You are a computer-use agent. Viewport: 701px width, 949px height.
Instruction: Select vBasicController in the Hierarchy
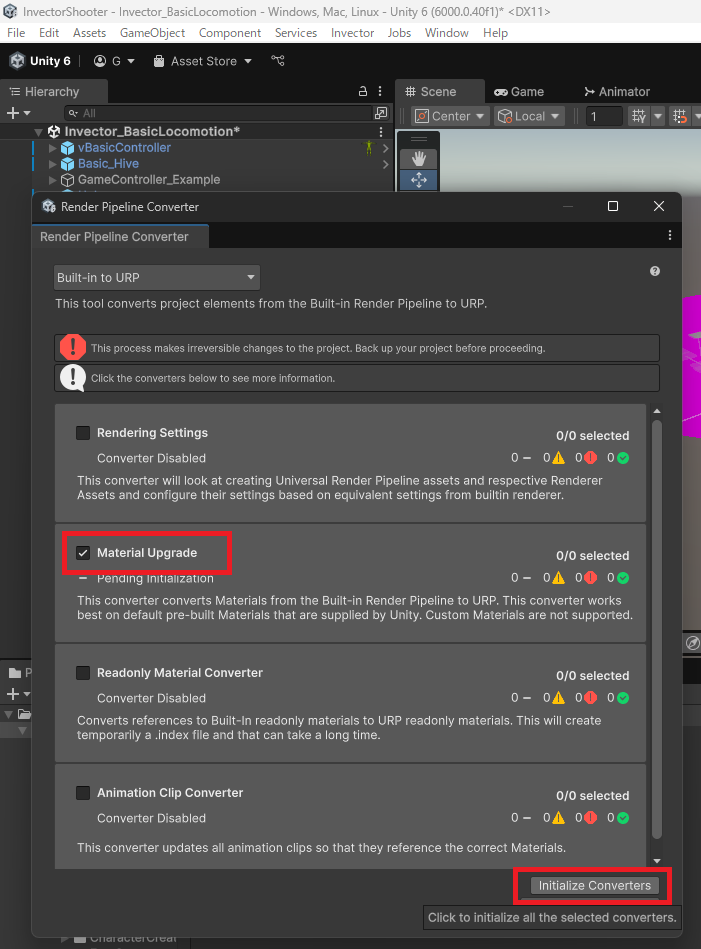(x=124, y=148)
